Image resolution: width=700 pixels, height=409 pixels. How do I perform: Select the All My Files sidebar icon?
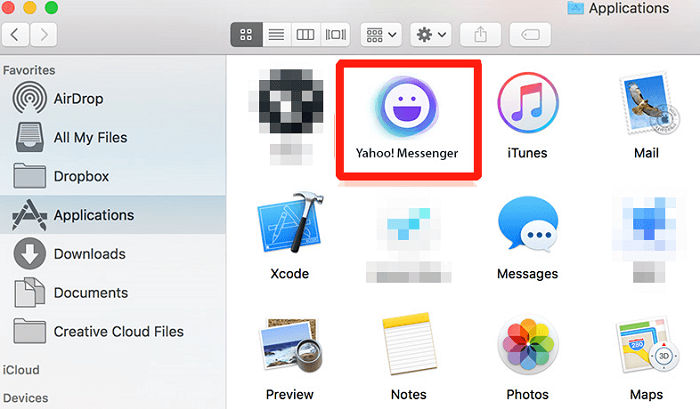29,137
